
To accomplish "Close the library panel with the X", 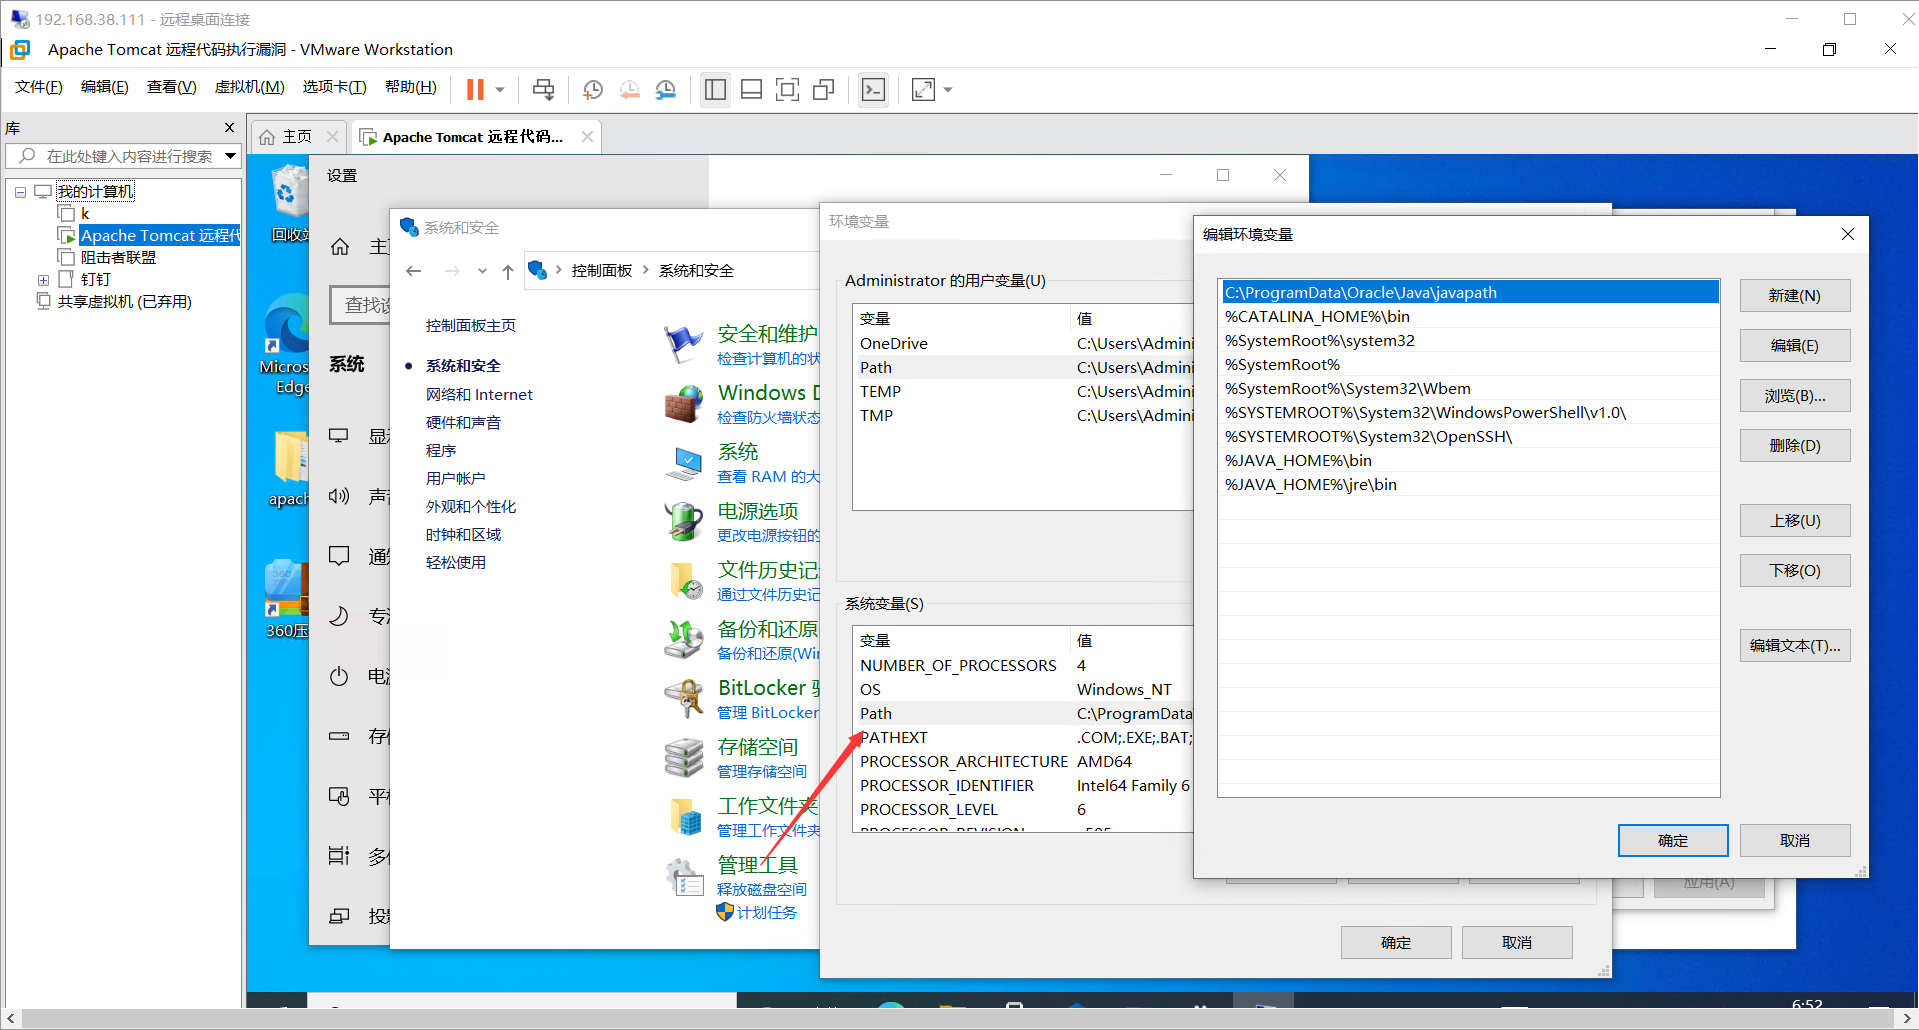I will click(229, 128).
